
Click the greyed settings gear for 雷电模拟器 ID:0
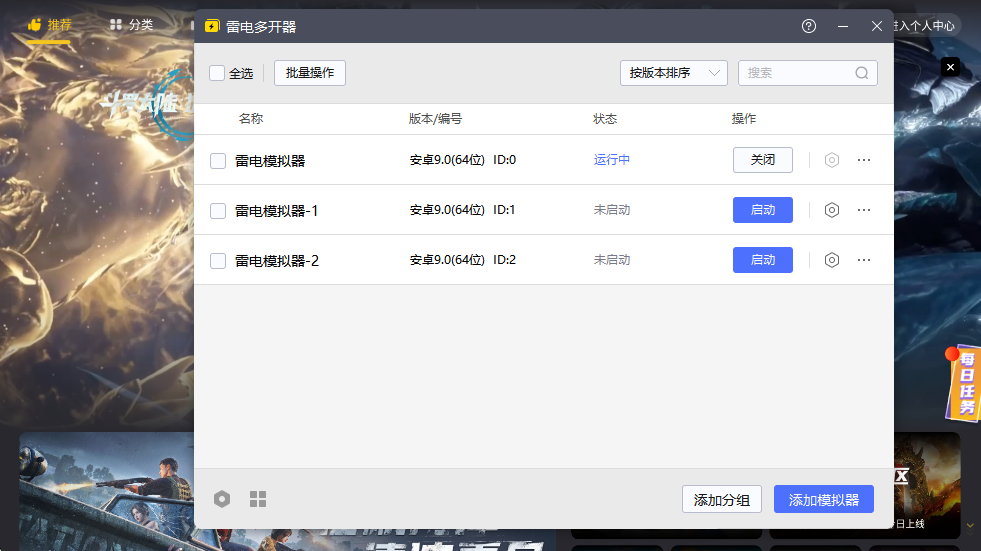[831, 160]
